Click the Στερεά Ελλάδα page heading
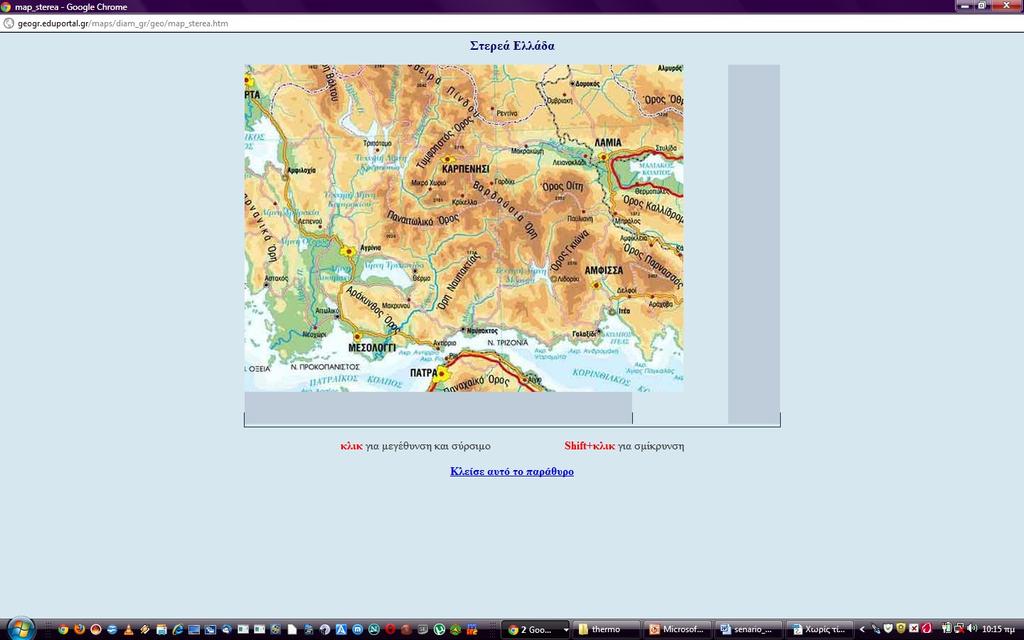The width and height of the screenshot is (1024, 640). [512, 46]
